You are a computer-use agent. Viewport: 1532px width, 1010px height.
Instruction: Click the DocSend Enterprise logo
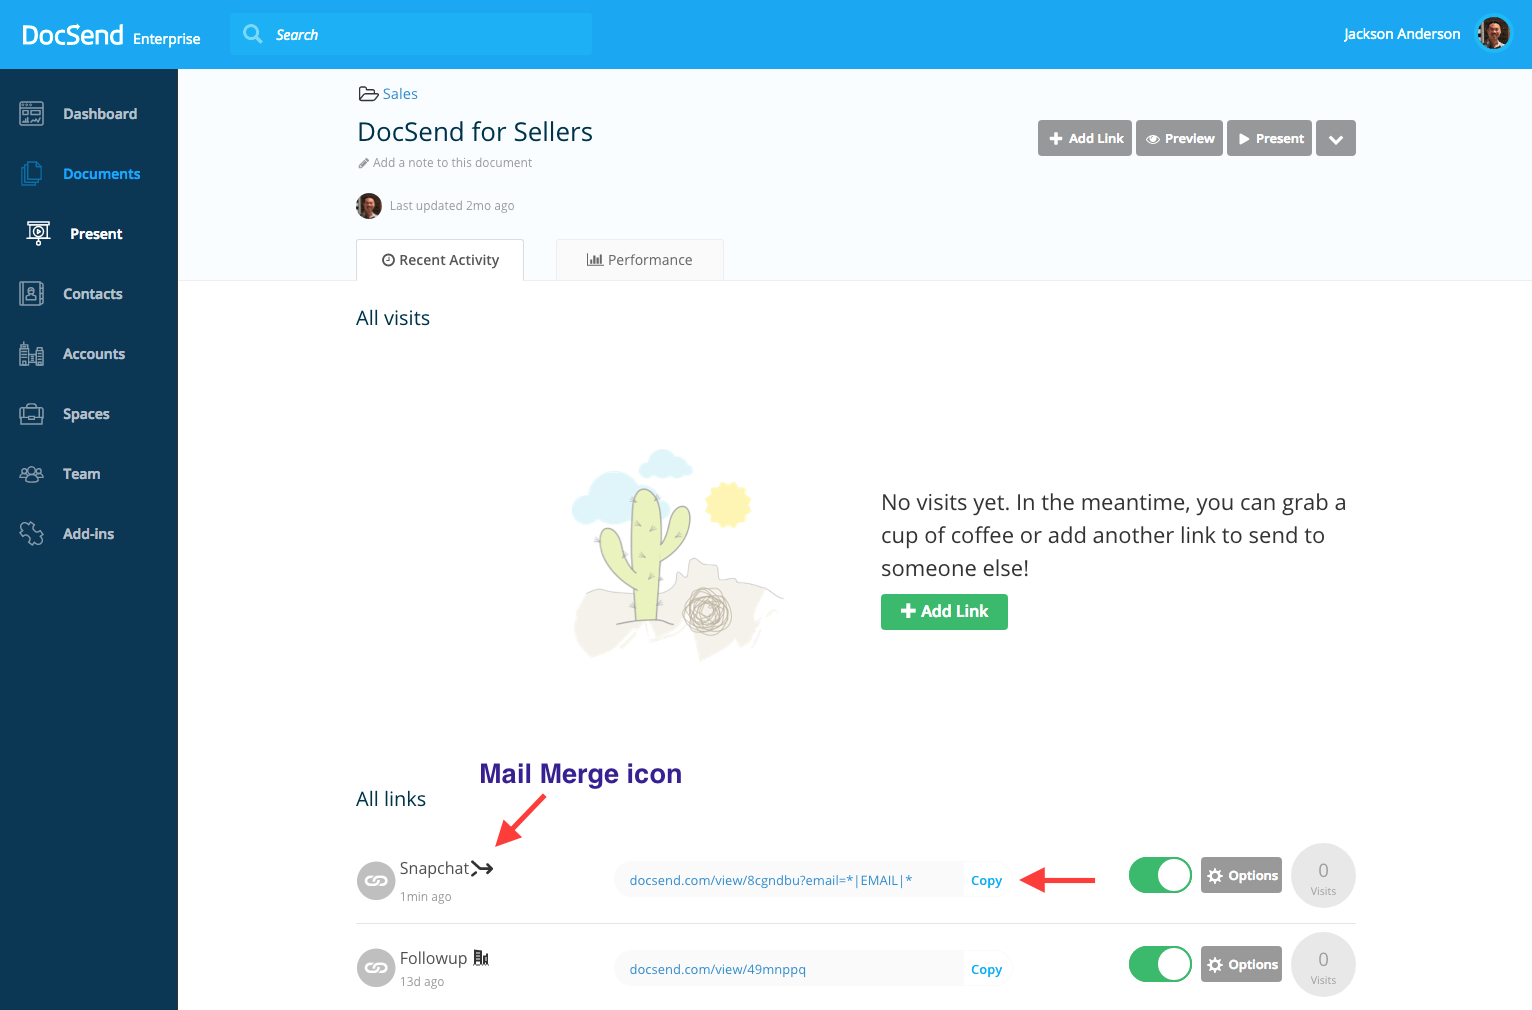[x=111, y=35]
